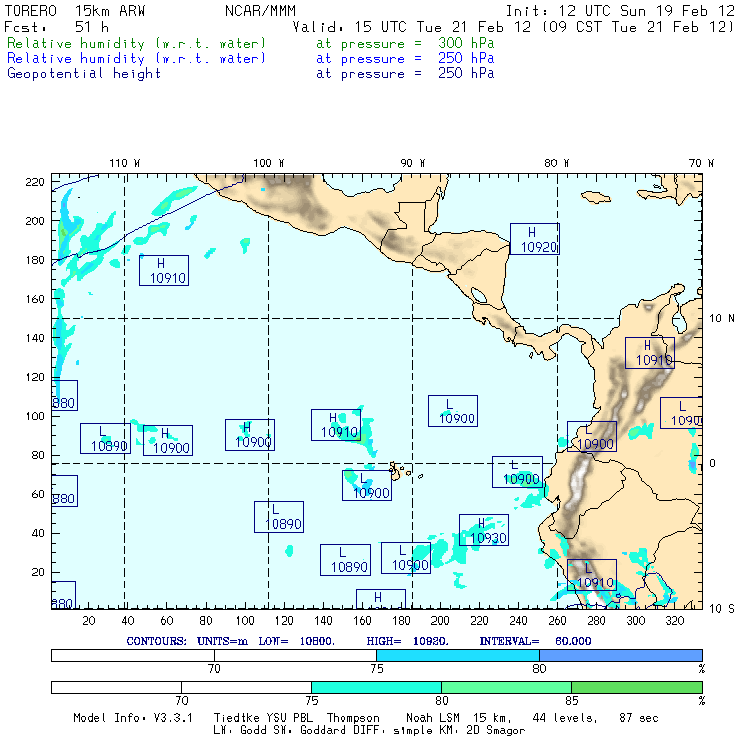This screenshot has height=740, width=740.
Task: Click '320' on the bottom grid axis
Action: pos(674,621)
